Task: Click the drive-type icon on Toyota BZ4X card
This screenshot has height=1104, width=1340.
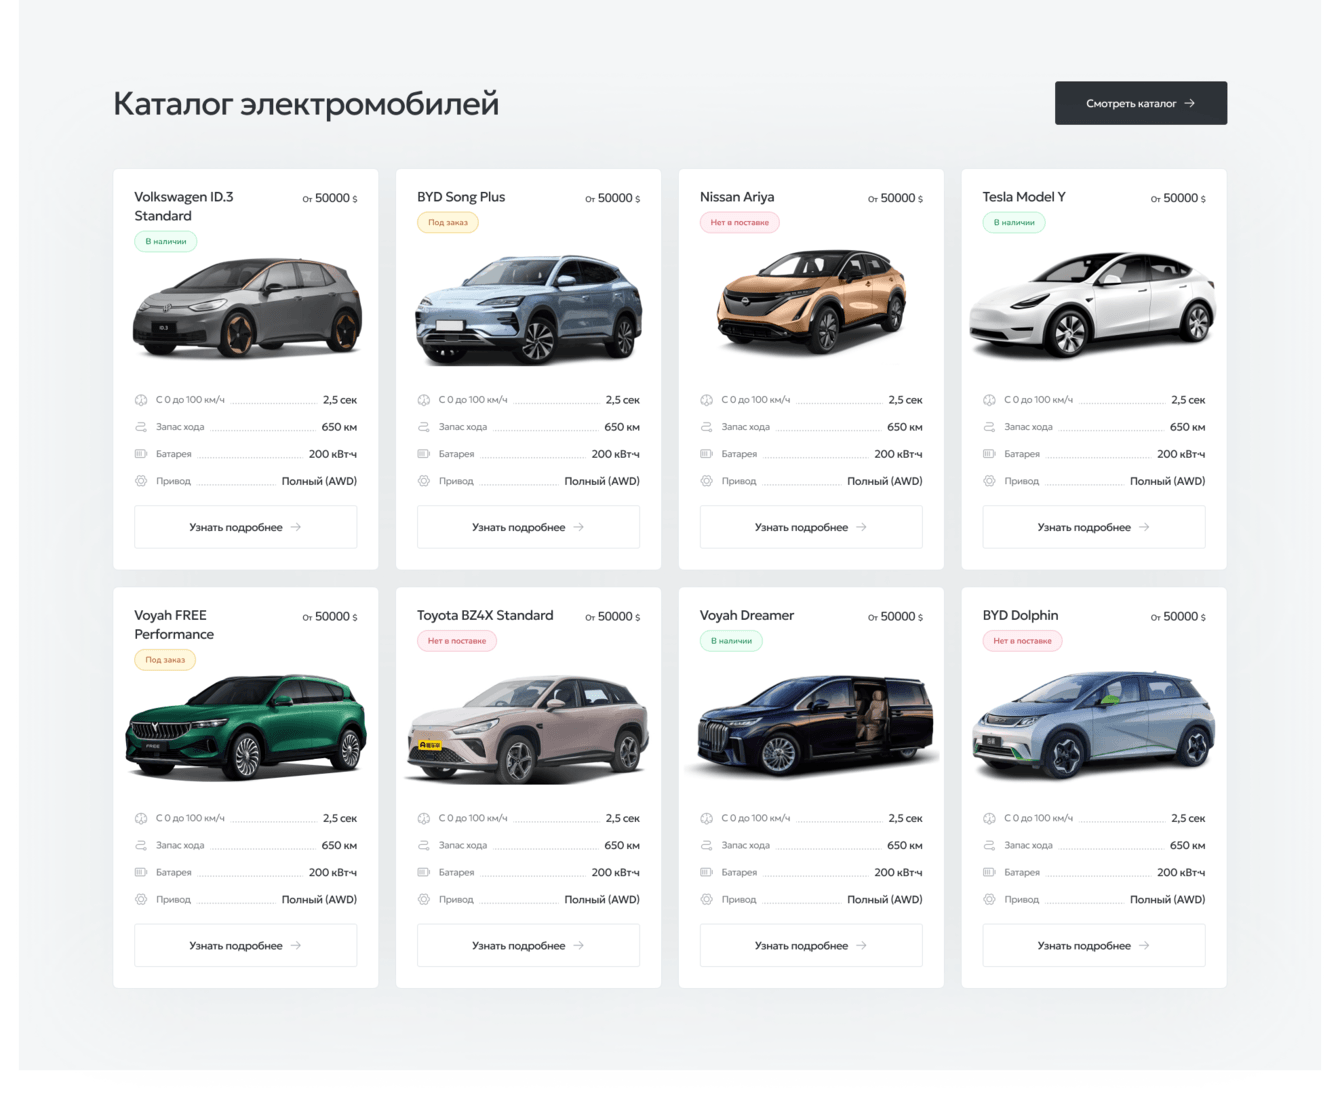Action: pyautogui.click(x=424, y=899)
